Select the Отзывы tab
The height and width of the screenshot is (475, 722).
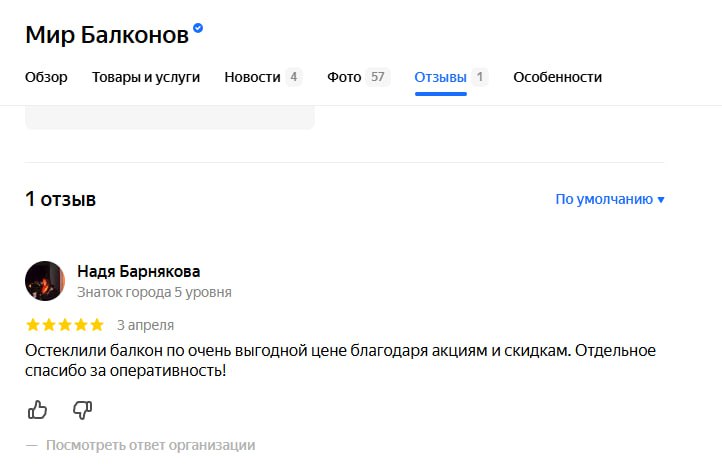[x=451, y=77]
